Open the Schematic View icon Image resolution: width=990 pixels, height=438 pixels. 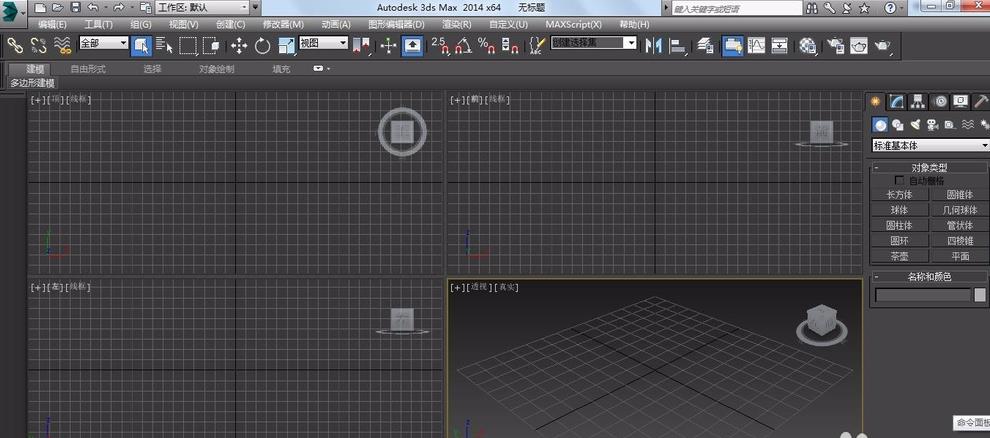(x=780, y=45)
